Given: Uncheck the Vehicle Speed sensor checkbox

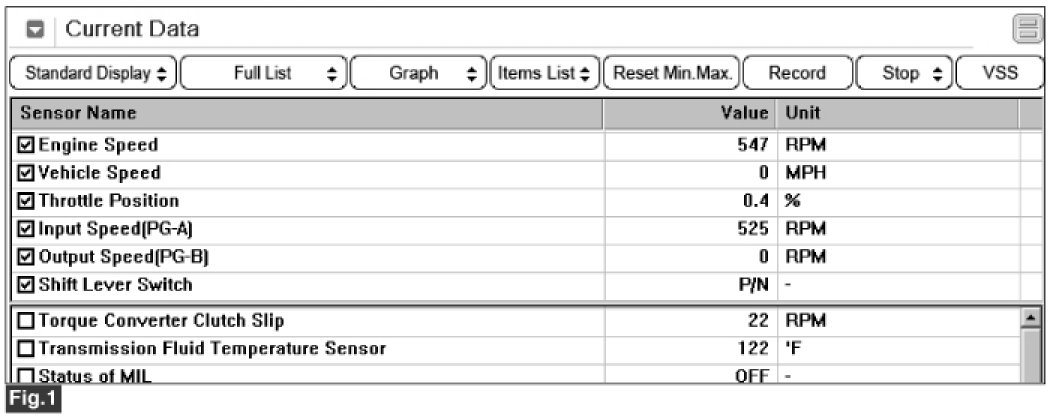Looking at the screenshot, I should click(25, 173).
